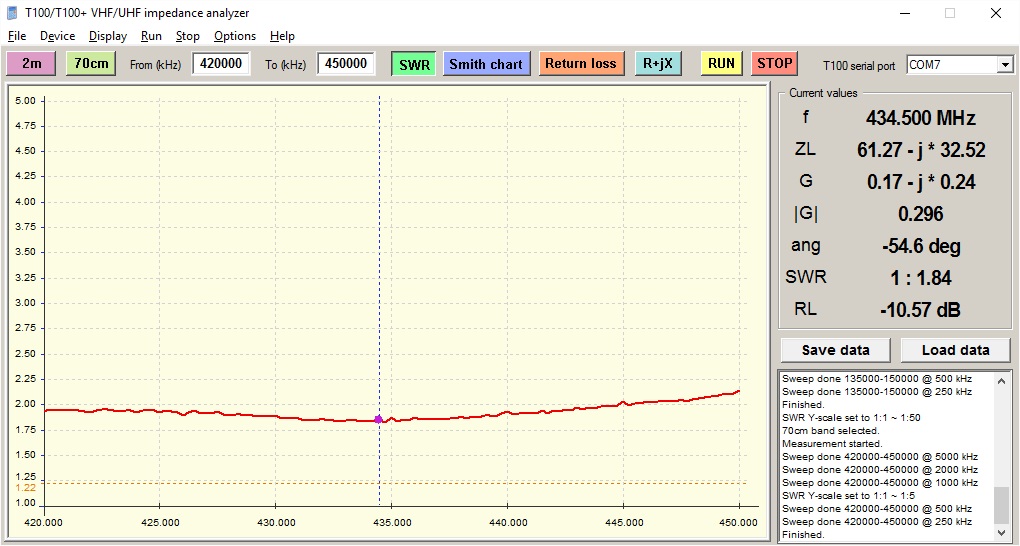The height and width of the screenshot is (546, 1020).
Task: Open the Help menu
Action: click(x=282, y=36)
